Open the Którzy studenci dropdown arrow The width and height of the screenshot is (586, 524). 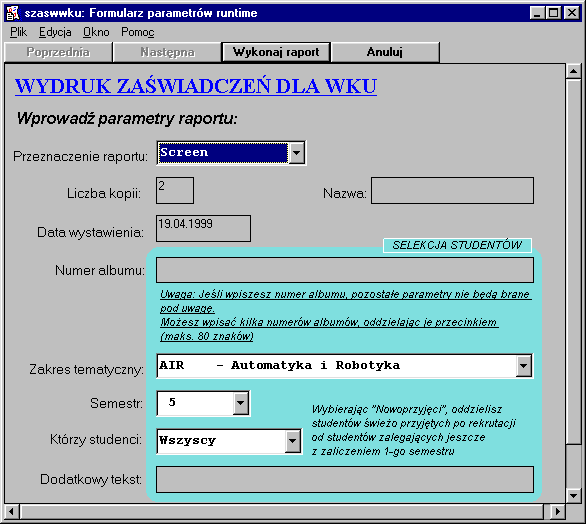pyautogui.click(x=293, y=441)
